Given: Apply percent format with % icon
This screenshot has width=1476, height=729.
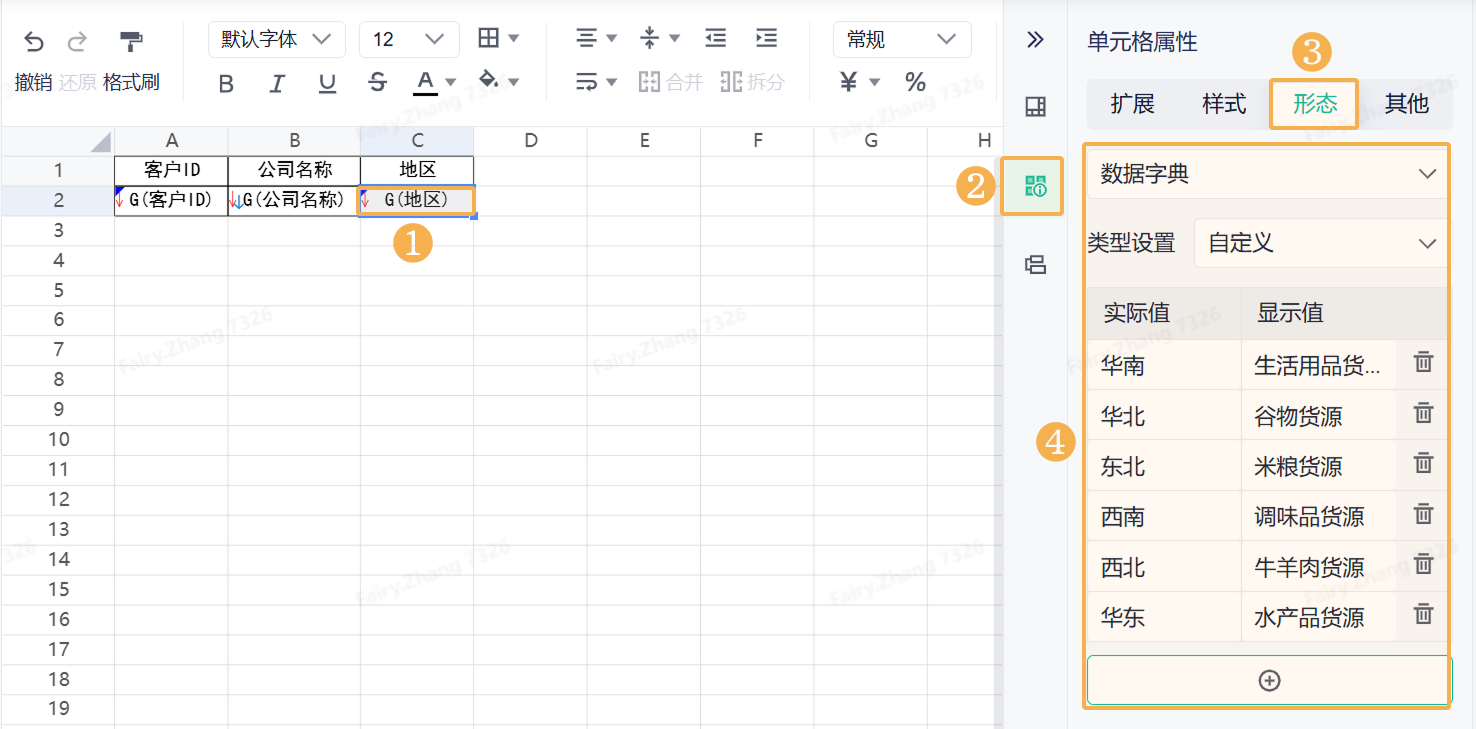Looking at the screenshot, I should click(x=915, y=82).
